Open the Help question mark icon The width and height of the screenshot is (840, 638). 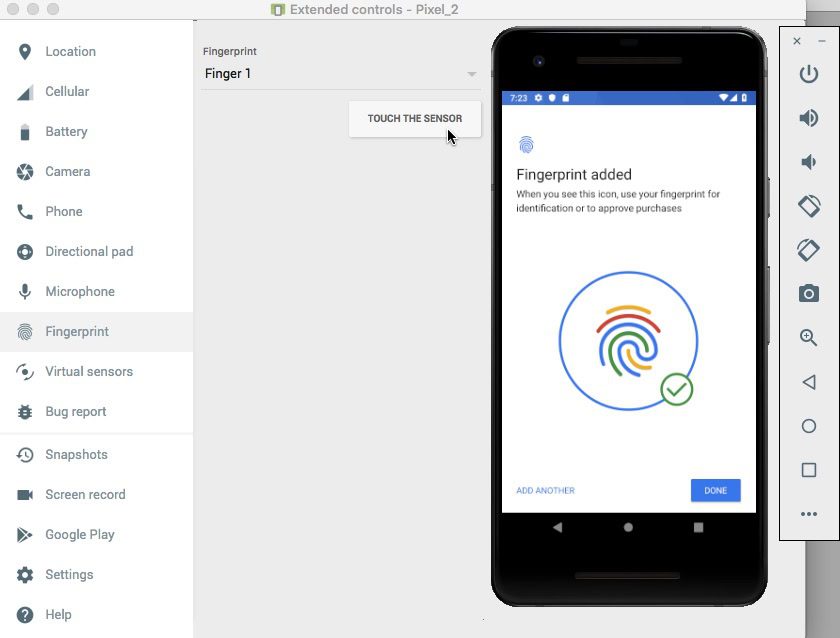[25, 615]
